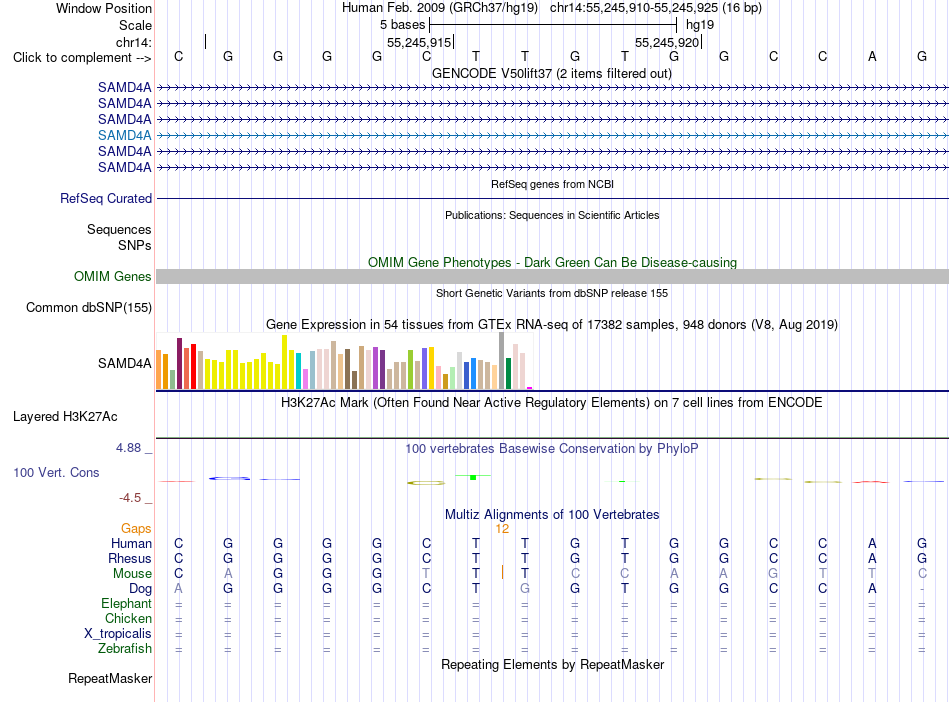Click the Dog alignment row label

140,589
